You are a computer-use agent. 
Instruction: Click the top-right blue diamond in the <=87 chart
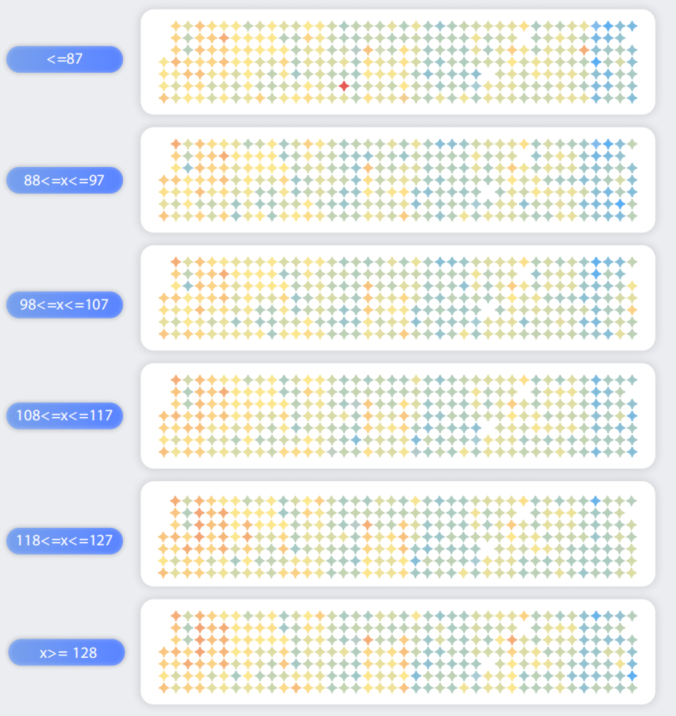point(632,26)
